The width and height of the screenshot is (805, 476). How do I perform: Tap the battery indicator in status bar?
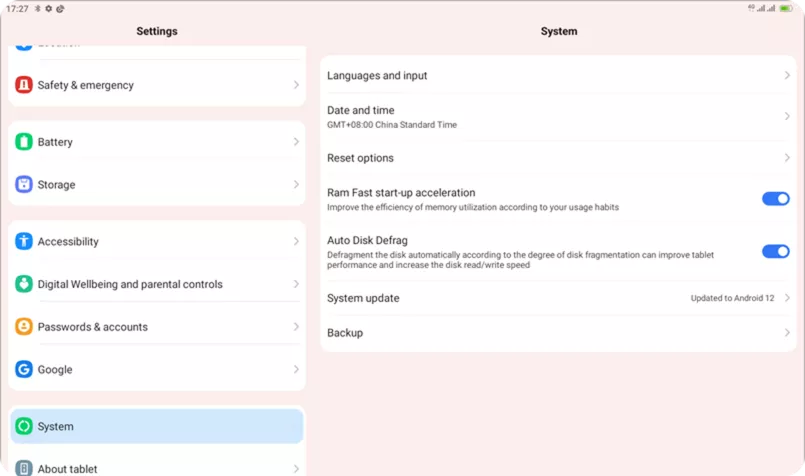pyautogui.click(x=786, y=8)
